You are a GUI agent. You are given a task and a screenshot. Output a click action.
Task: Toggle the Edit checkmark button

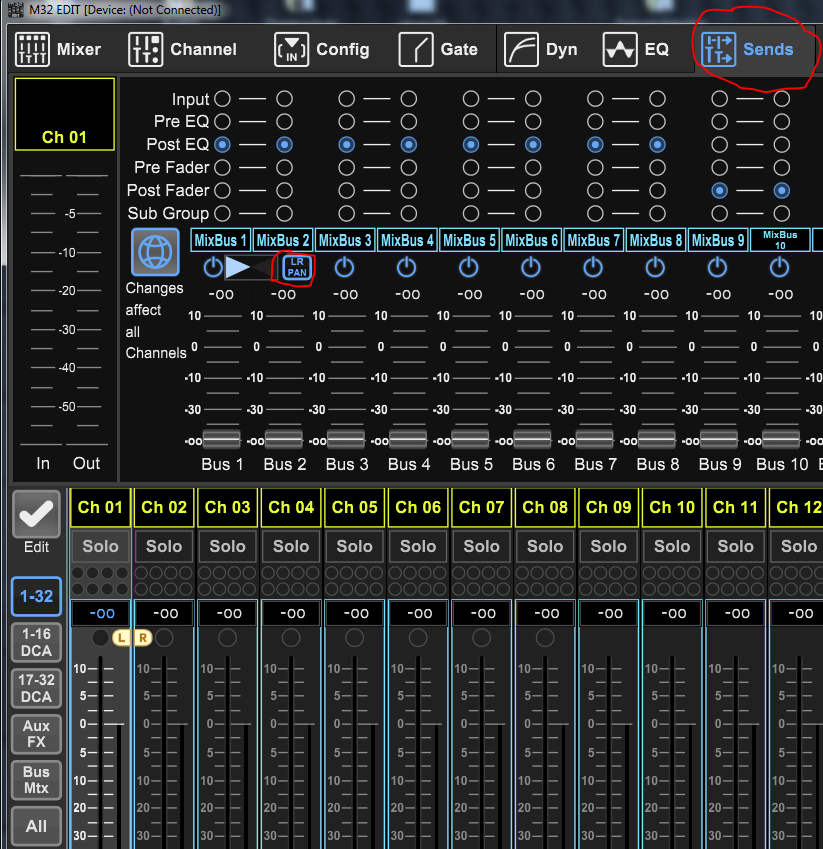tap(36, 514)
